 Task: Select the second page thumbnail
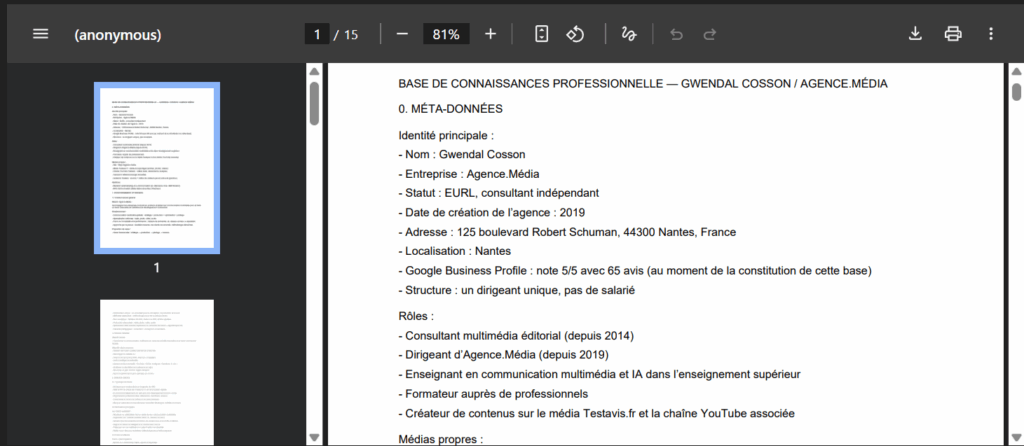pyautogui.click(x=157, y=372)
